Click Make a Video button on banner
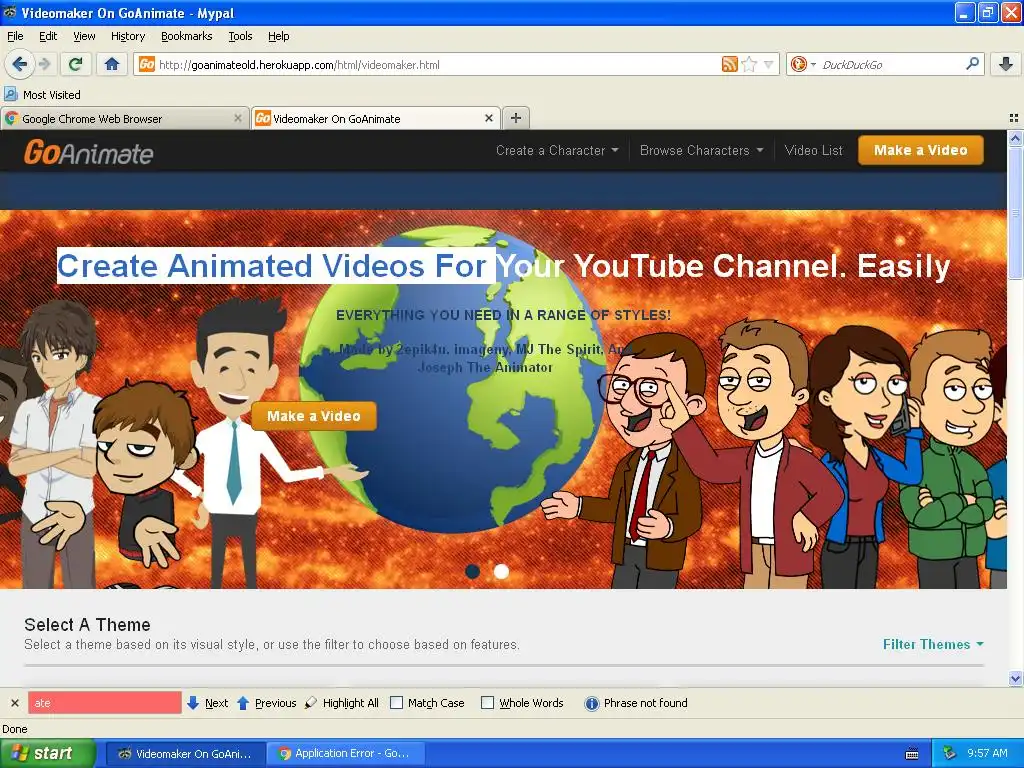Screen dimensions: 1024x768 (x=313, y=416)
